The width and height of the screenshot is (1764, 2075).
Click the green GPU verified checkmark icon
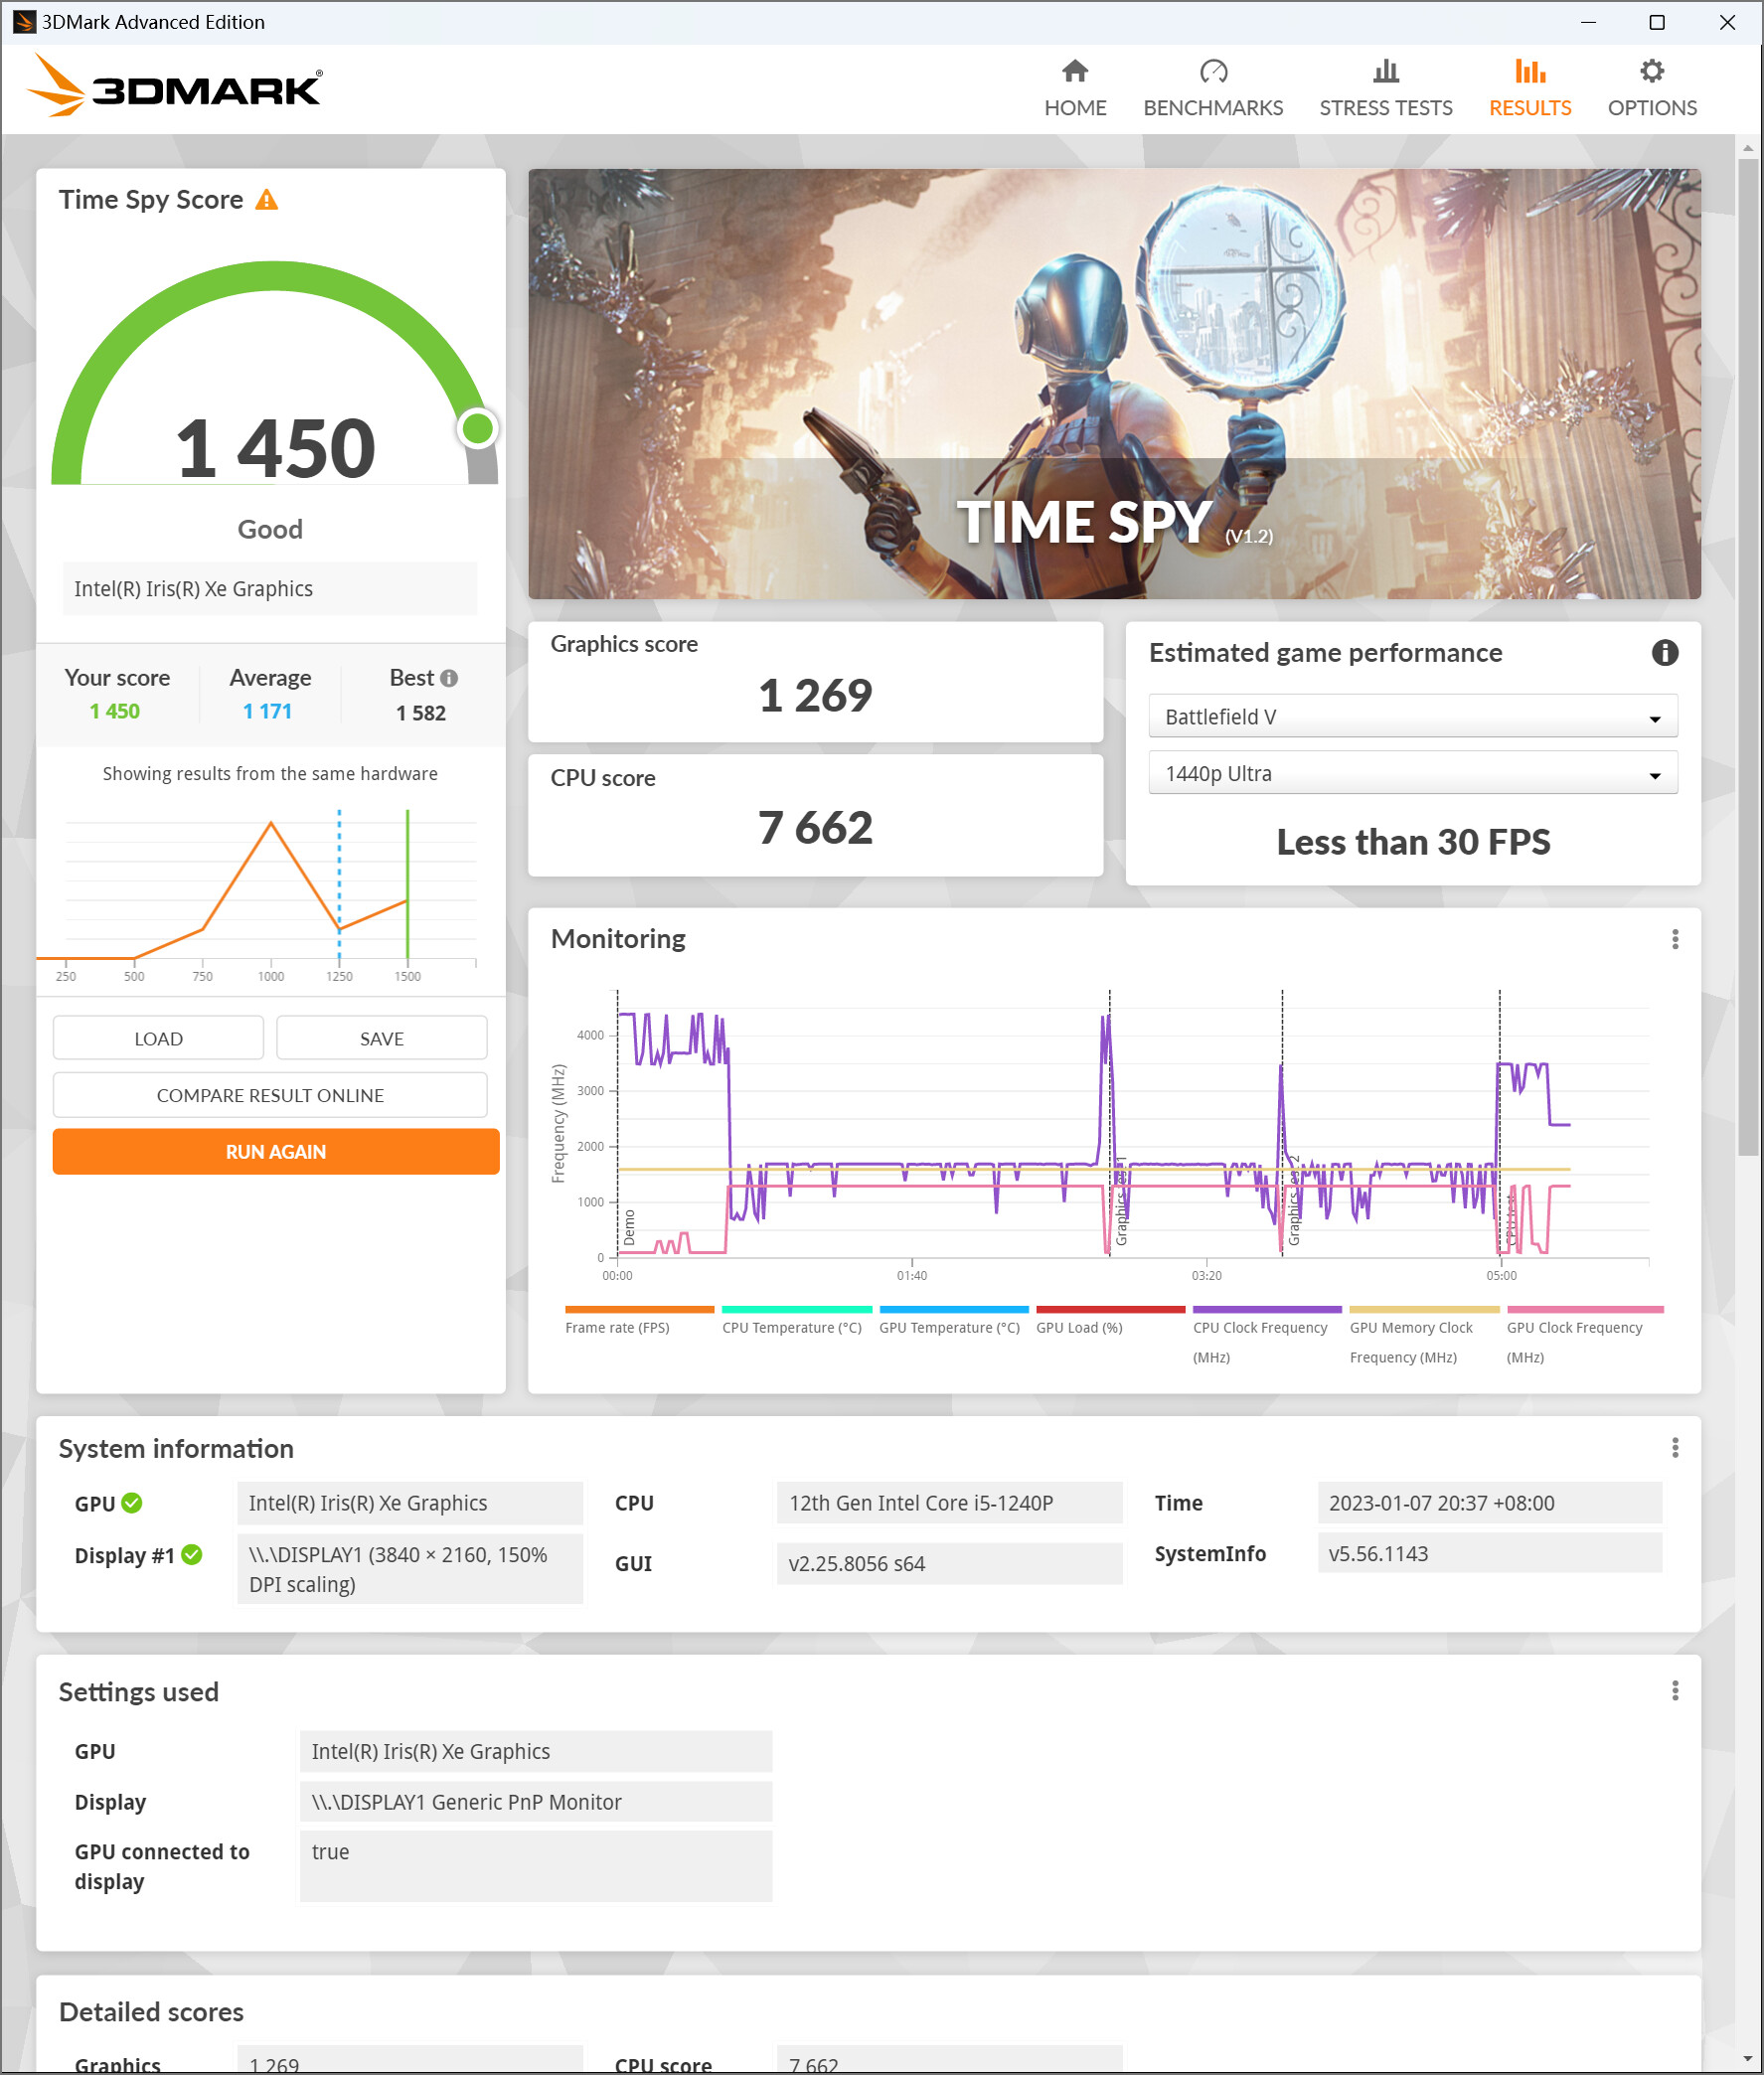point(132,1503)
